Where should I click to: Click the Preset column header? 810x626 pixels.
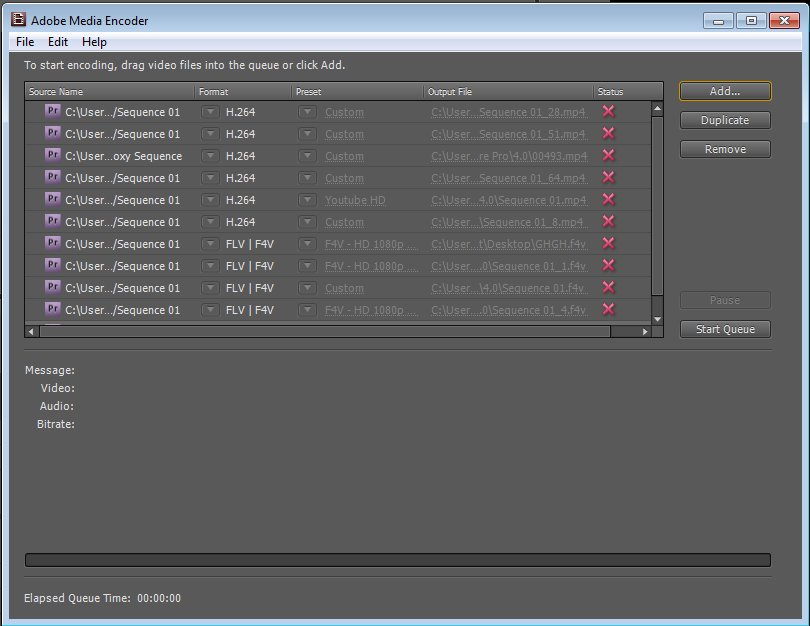point(357,91)
